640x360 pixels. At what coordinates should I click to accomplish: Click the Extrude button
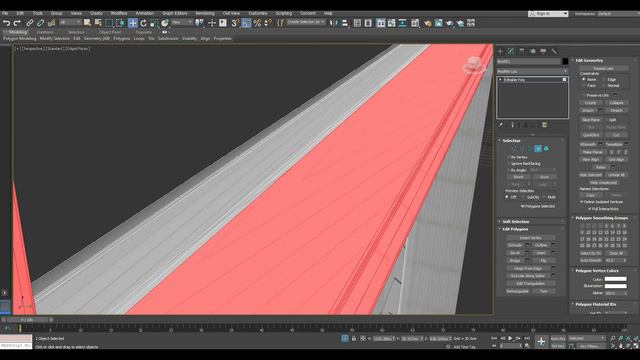515,245
